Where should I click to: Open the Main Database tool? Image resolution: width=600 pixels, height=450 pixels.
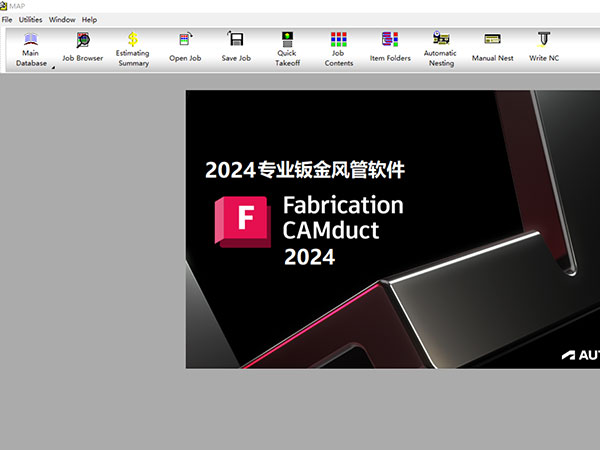coord(31,49)
